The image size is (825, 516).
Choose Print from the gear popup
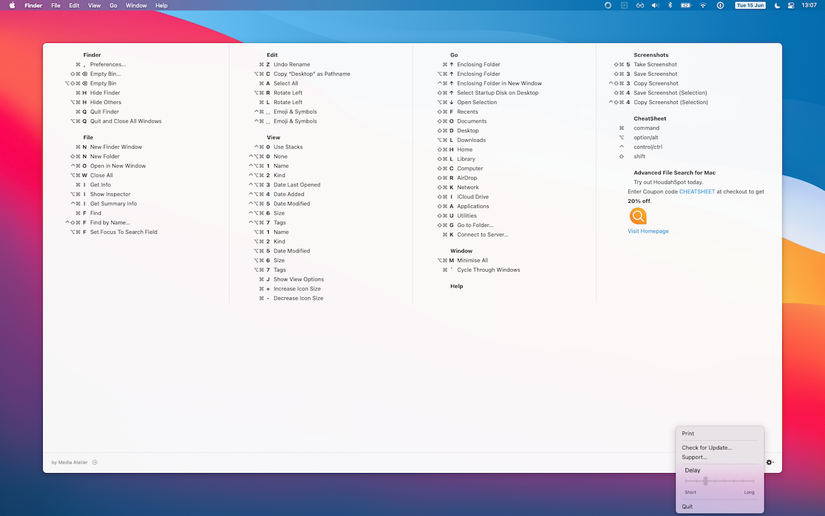[688, 434]
